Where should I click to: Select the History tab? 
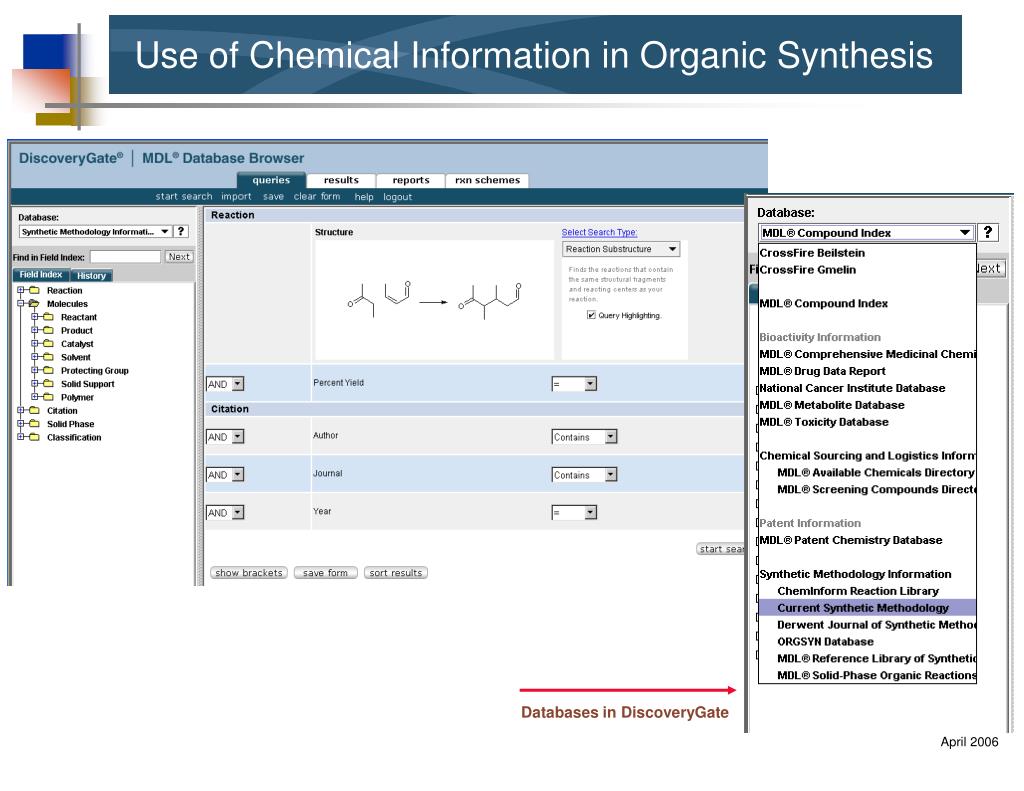[91, 276]
